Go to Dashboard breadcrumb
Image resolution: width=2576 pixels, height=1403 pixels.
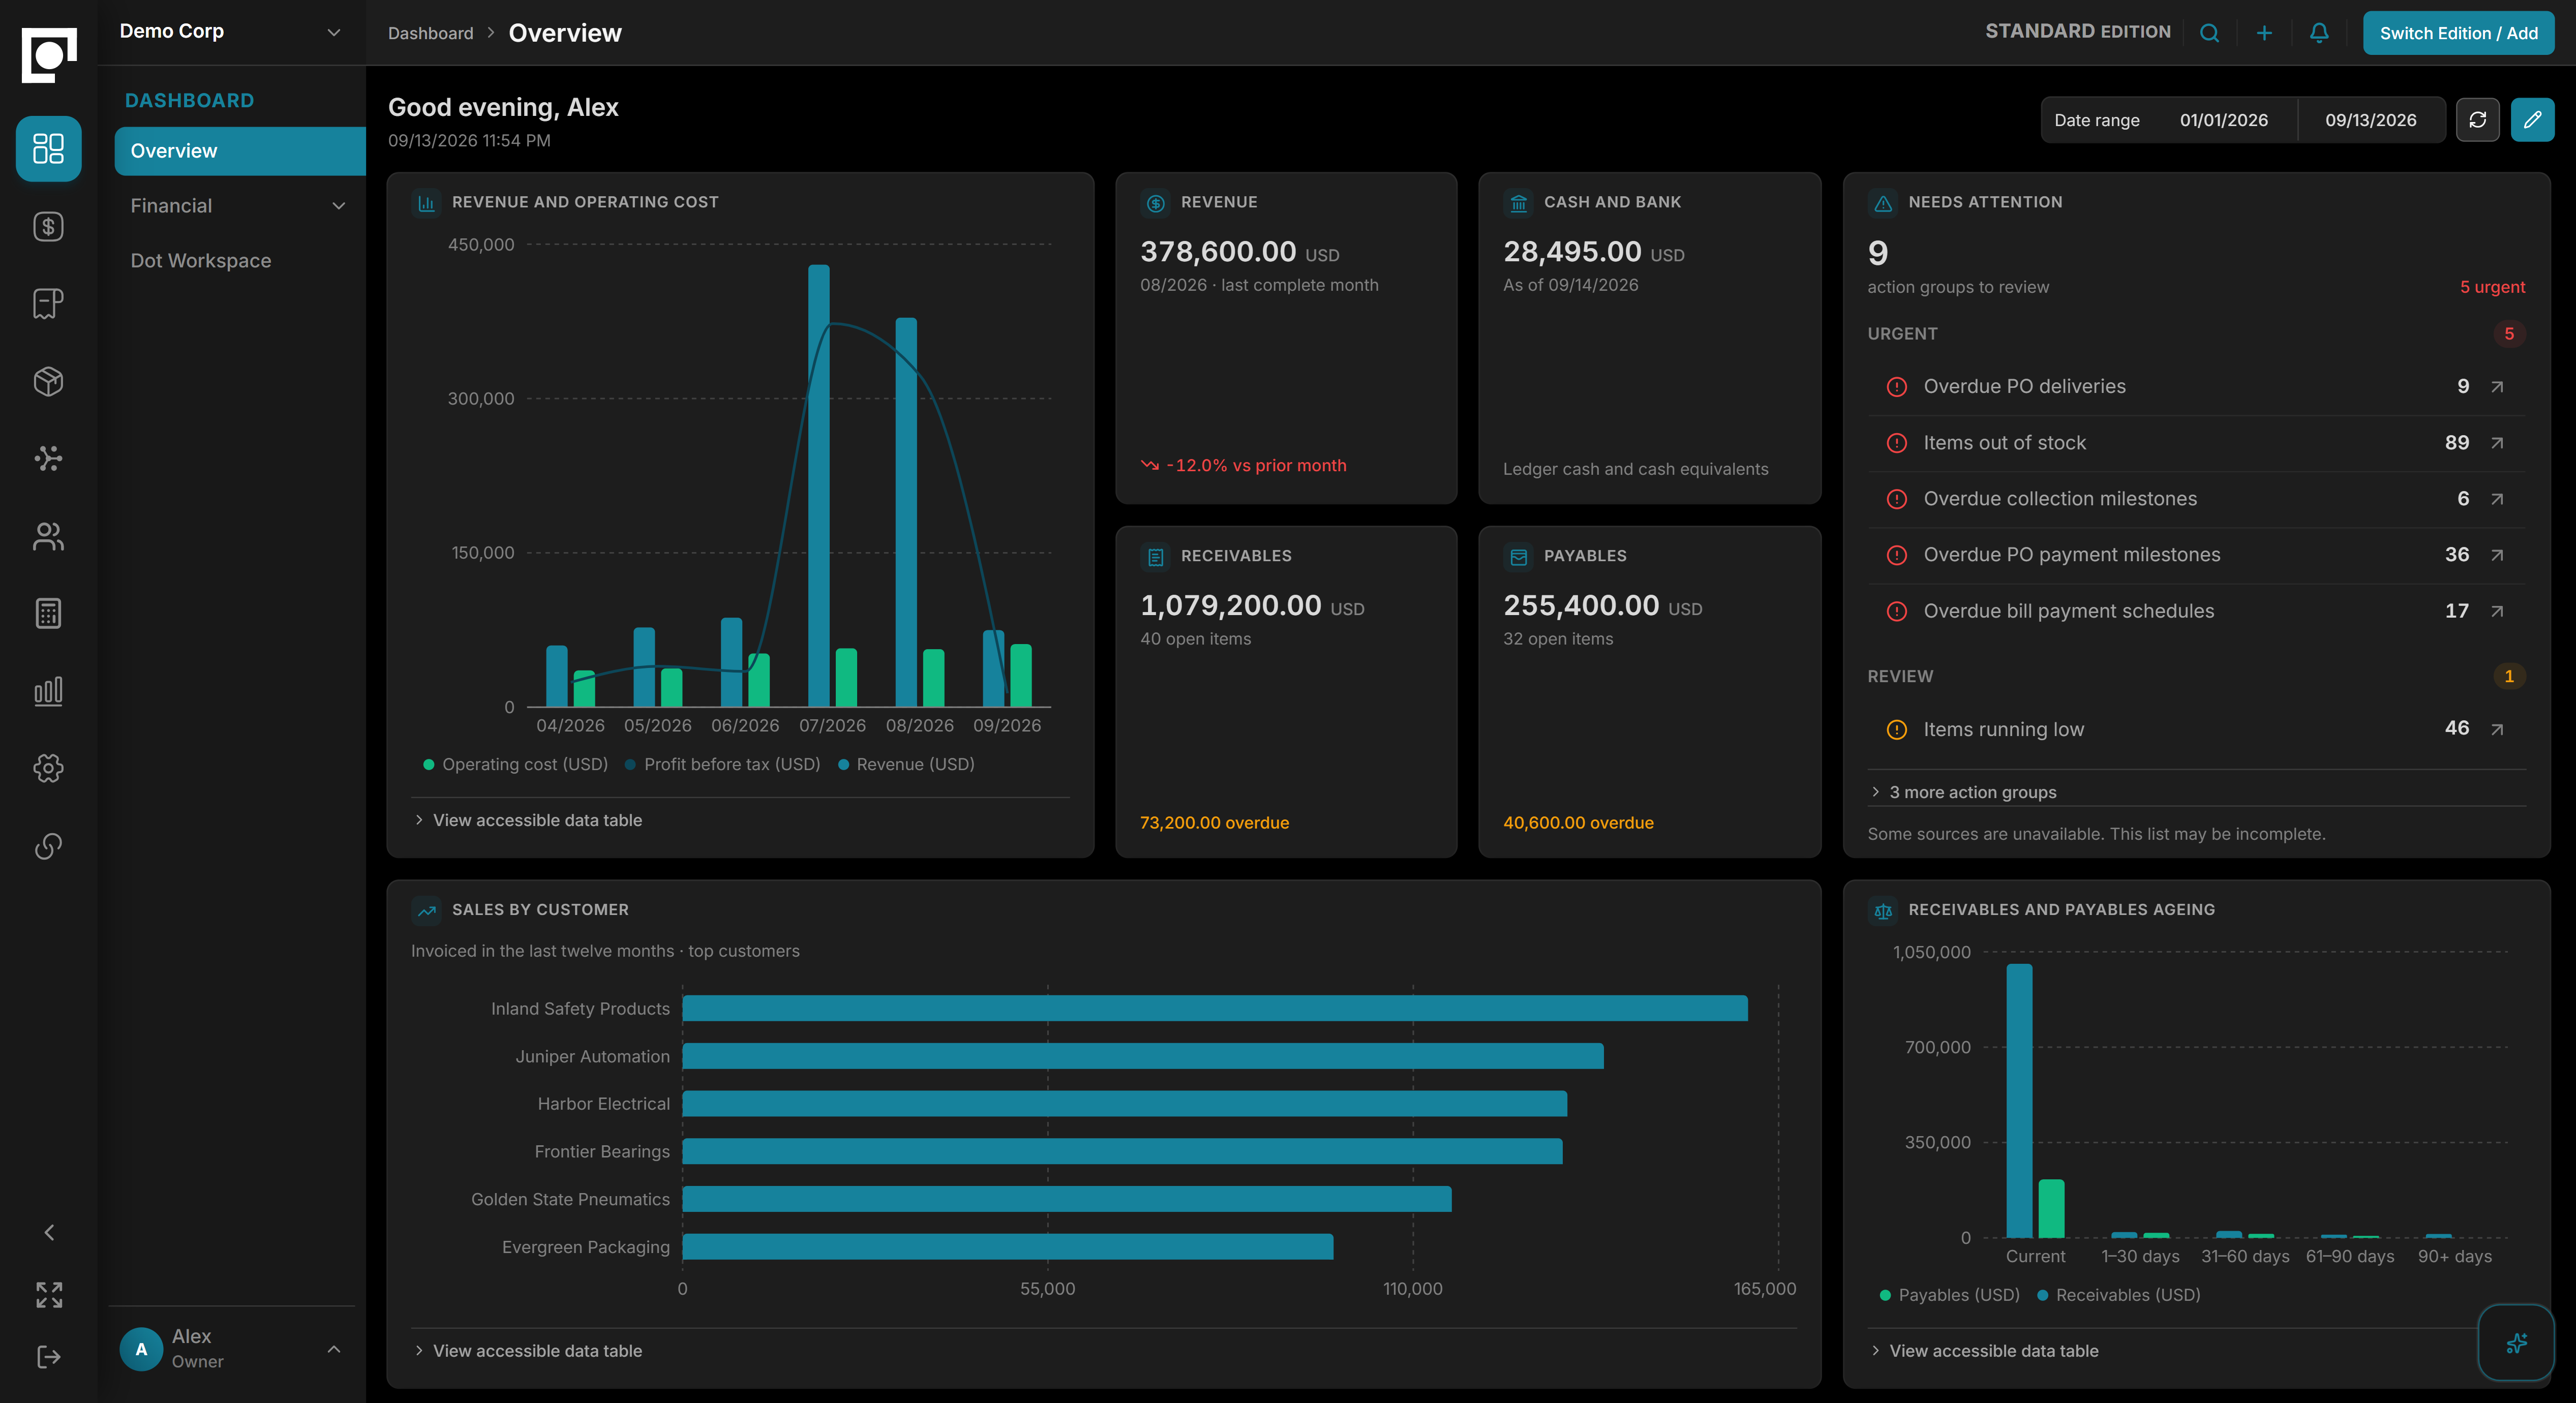coord(431,33)
